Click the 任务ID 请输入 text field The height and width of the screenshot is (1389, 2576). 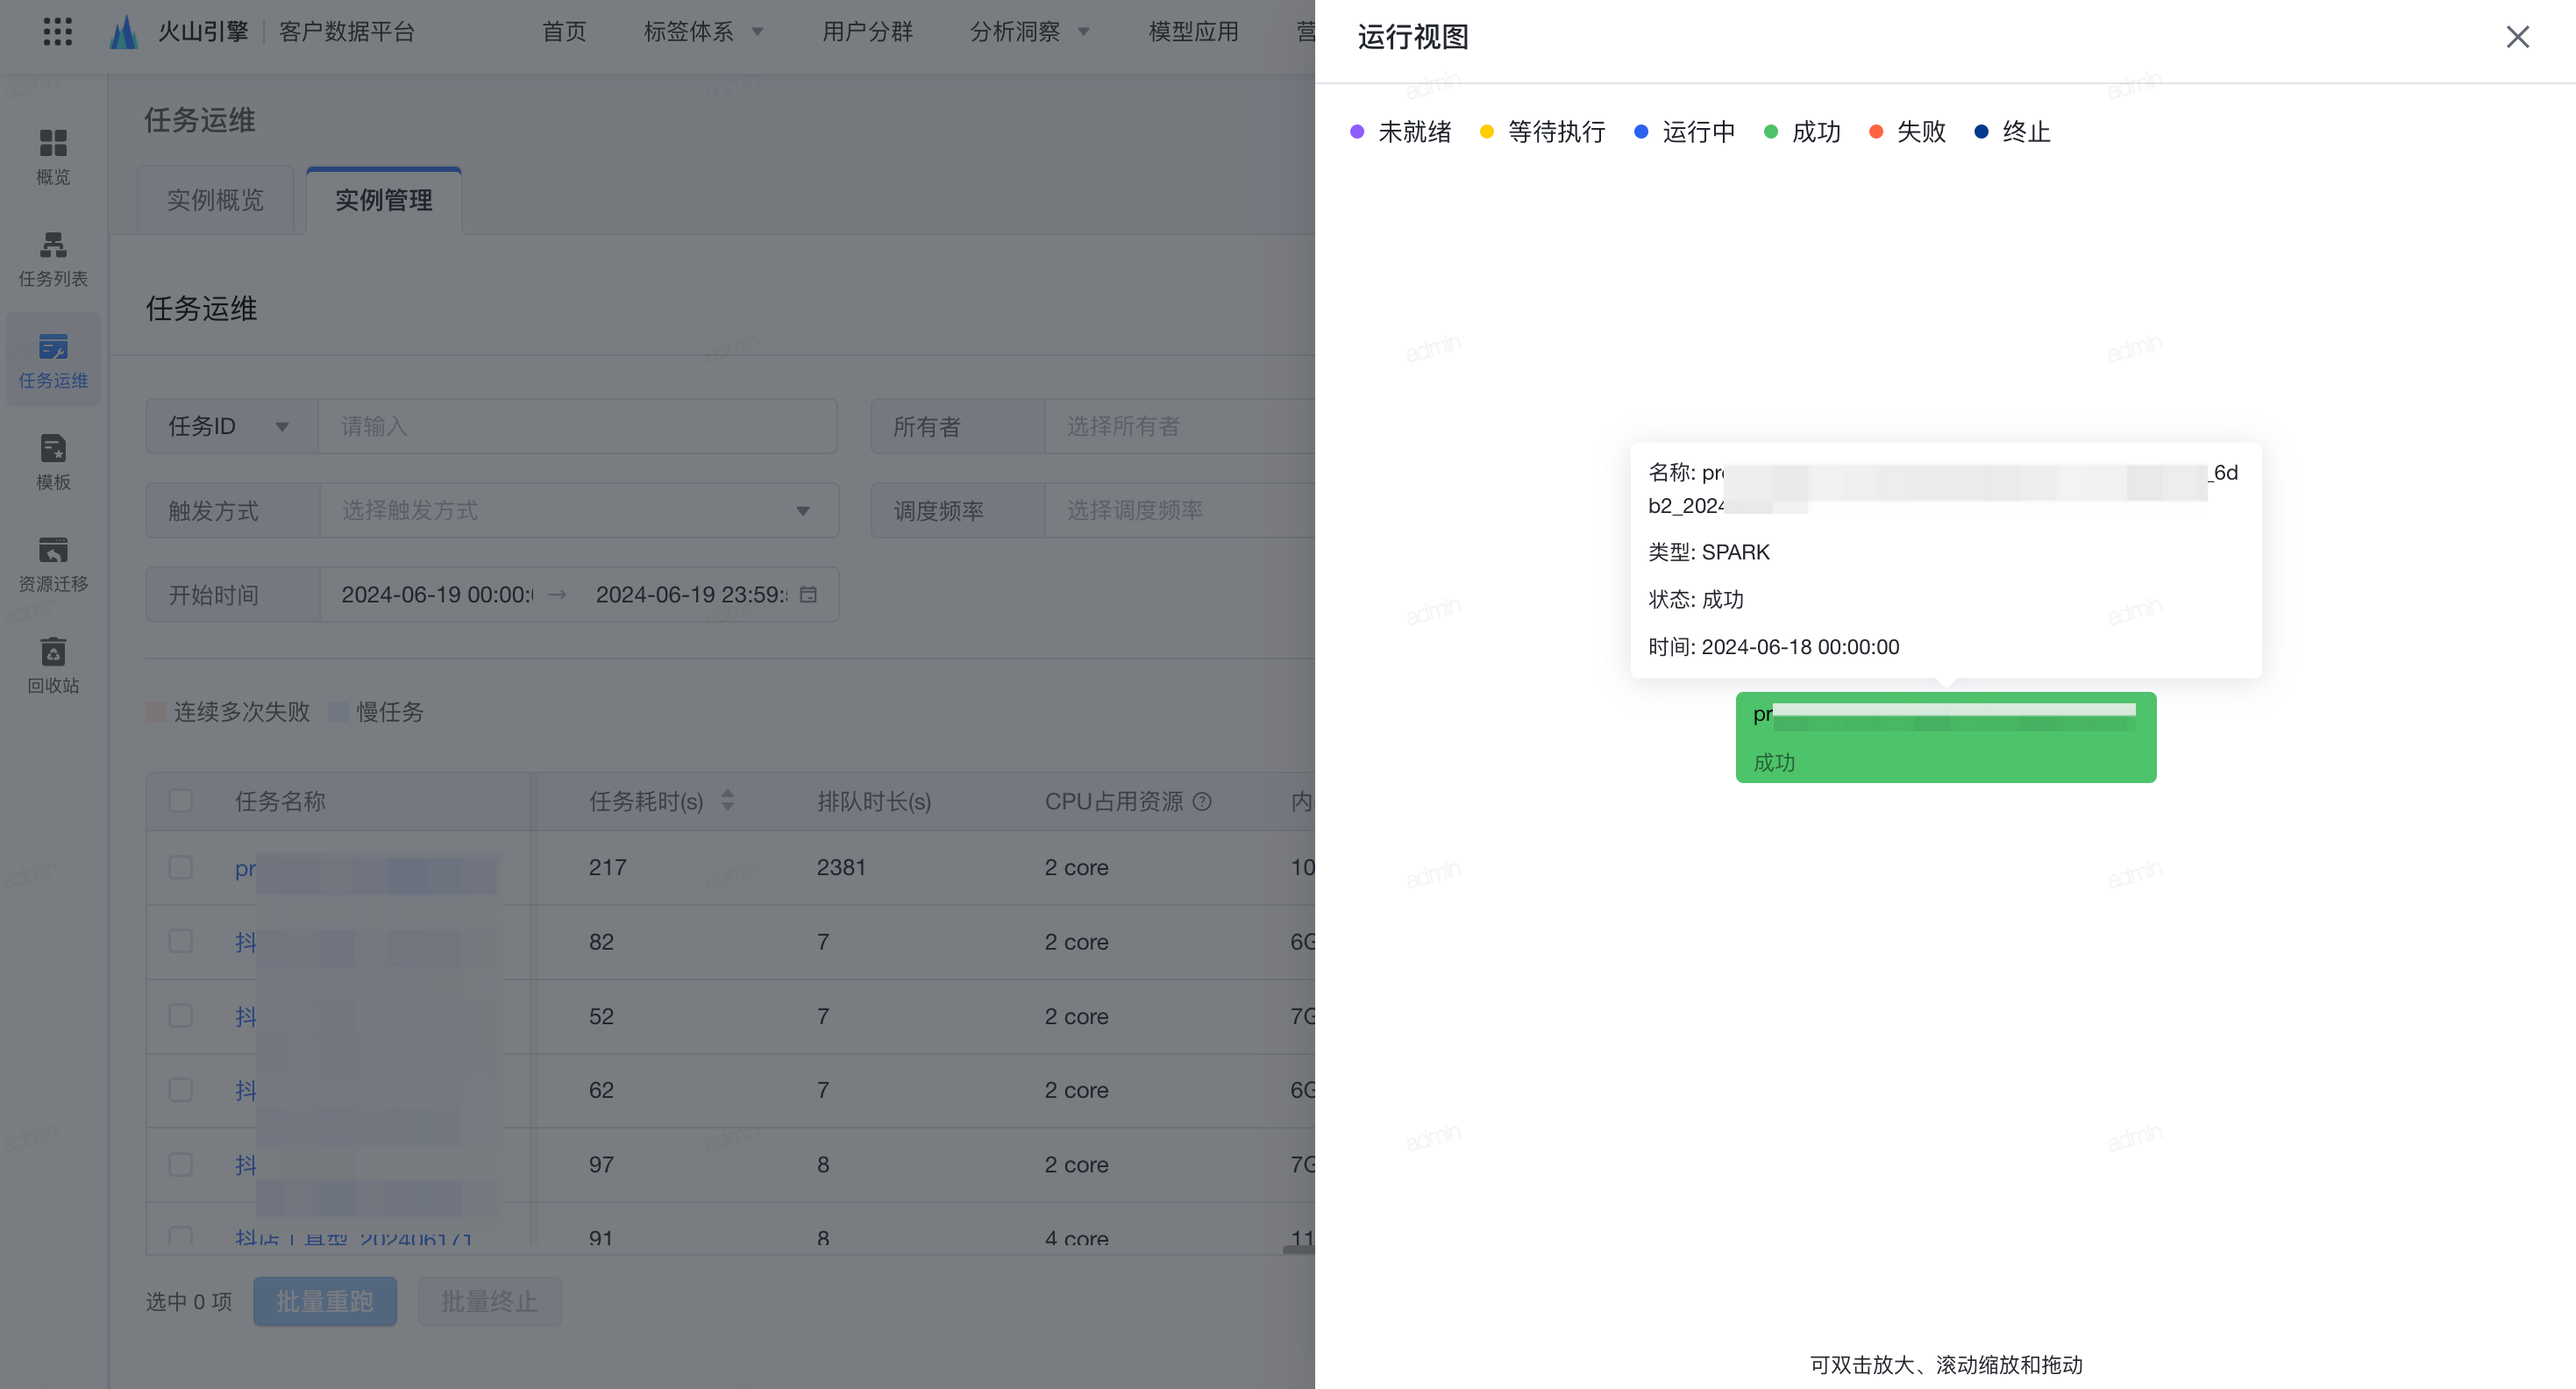point(578,427)
